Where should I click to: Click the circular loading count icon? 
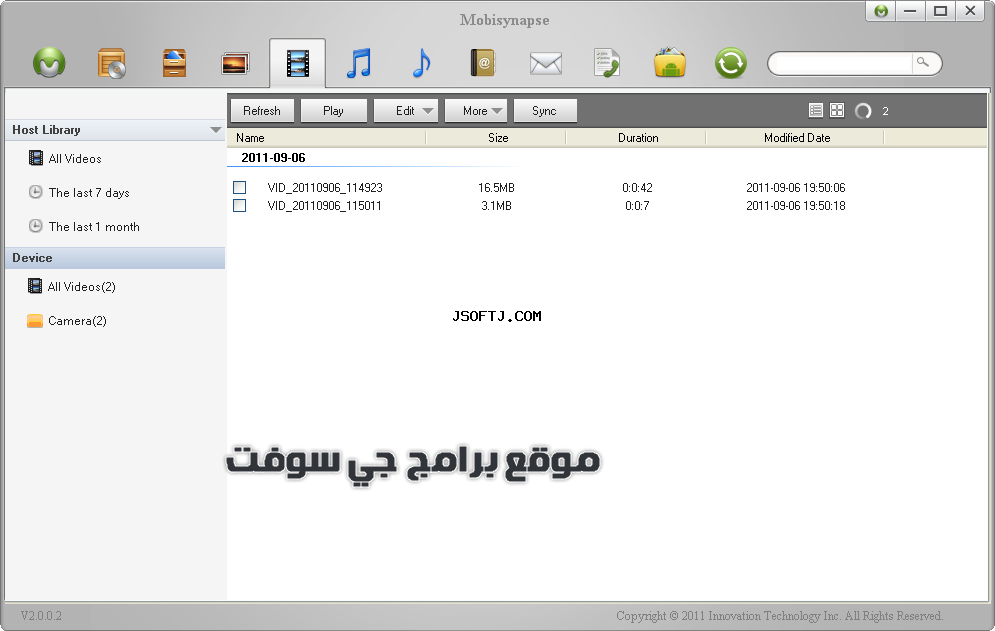[862, 111]
